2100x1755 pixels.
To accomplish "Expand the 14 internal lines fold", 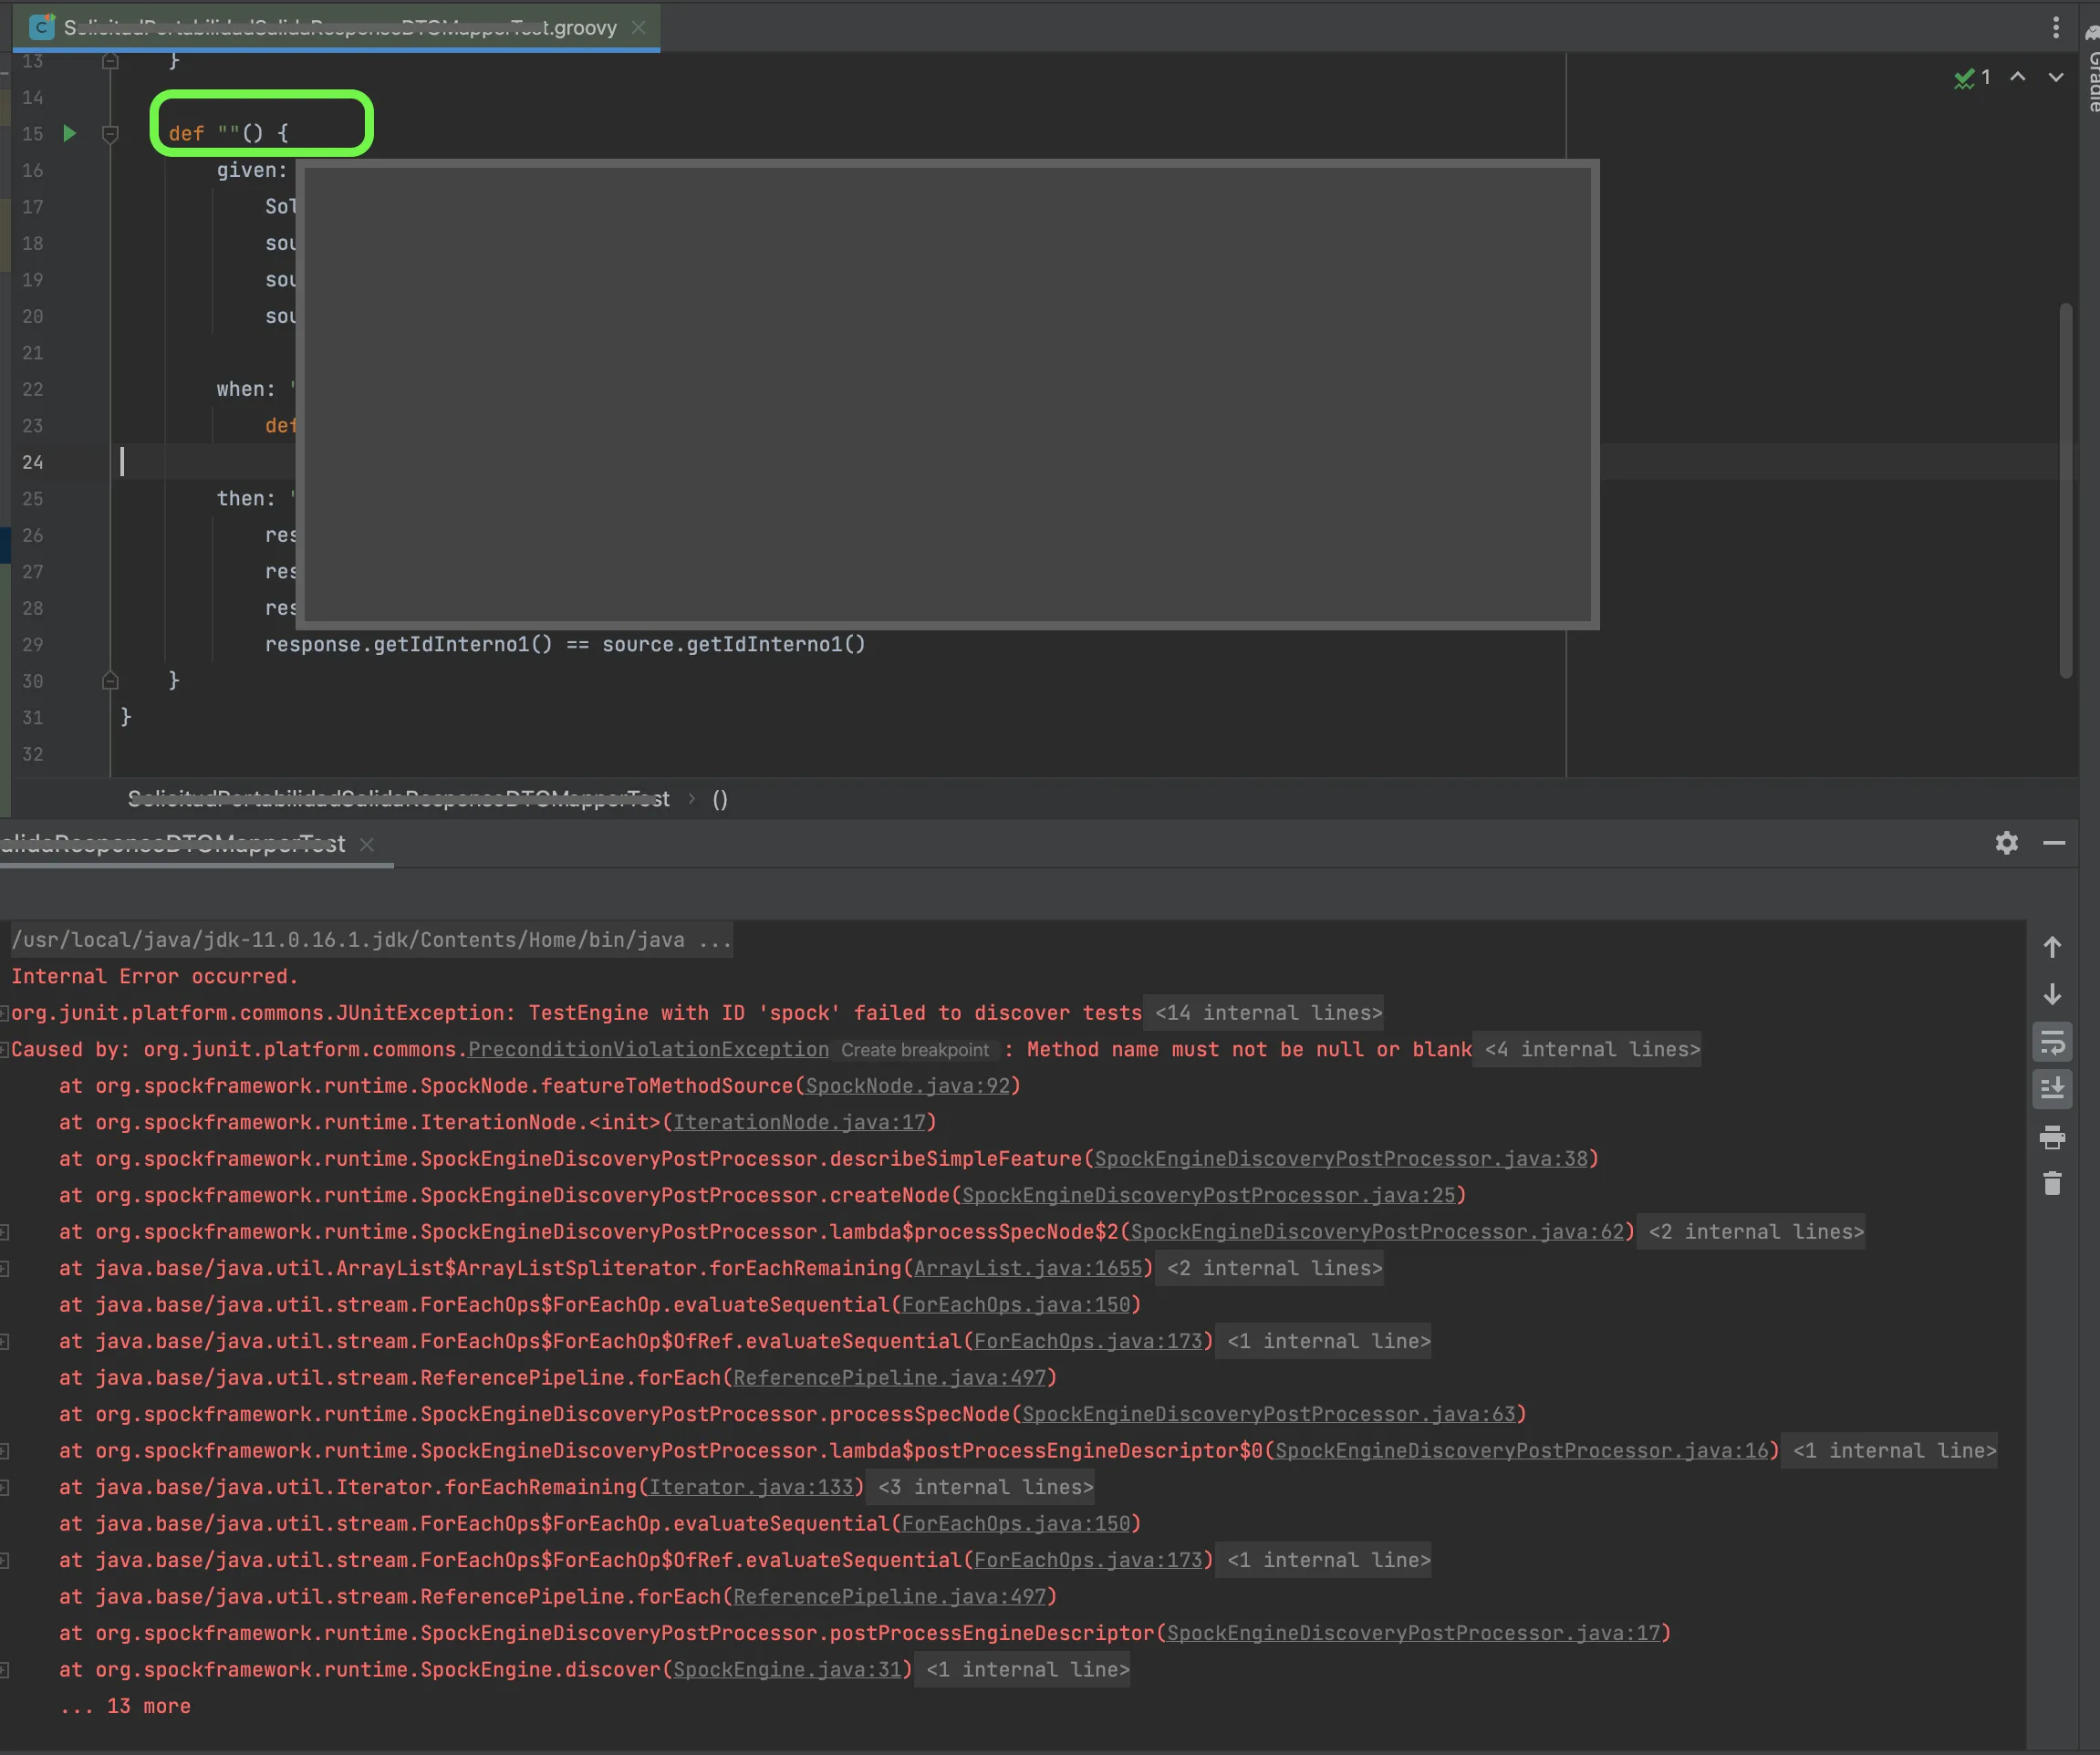I will point(1267,1013).
